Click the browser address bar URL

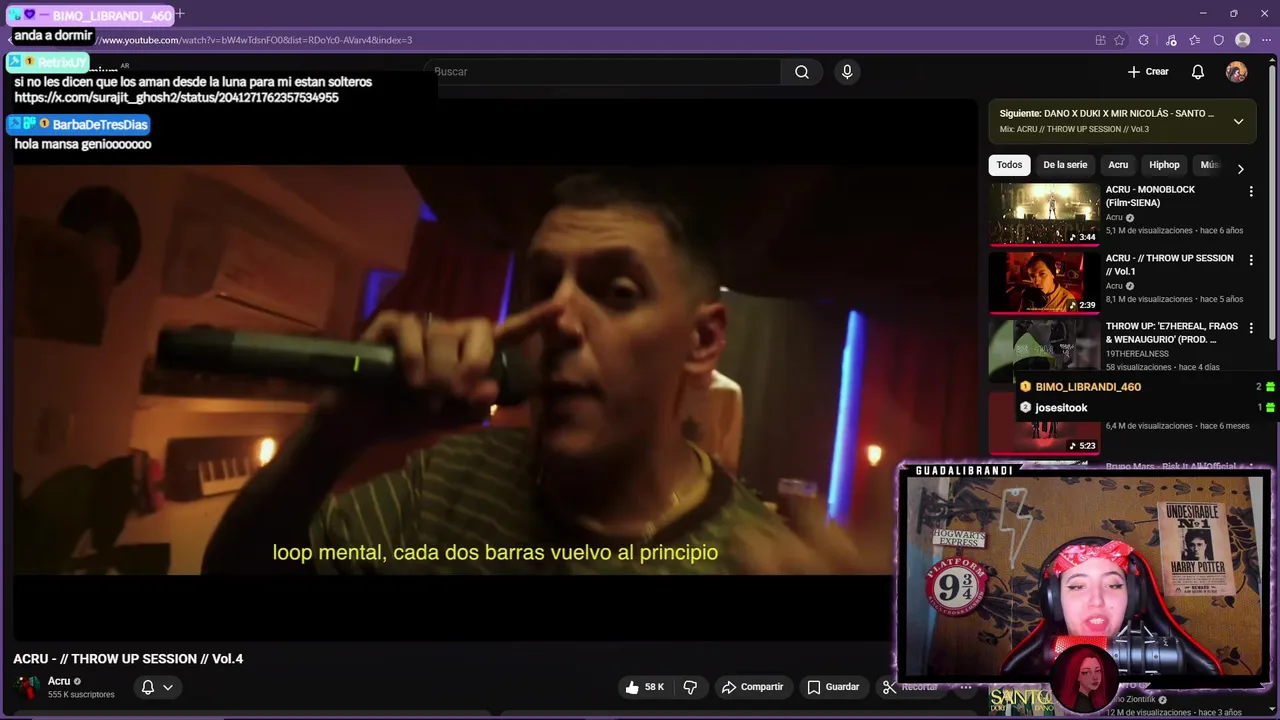(x=256, y=40)
